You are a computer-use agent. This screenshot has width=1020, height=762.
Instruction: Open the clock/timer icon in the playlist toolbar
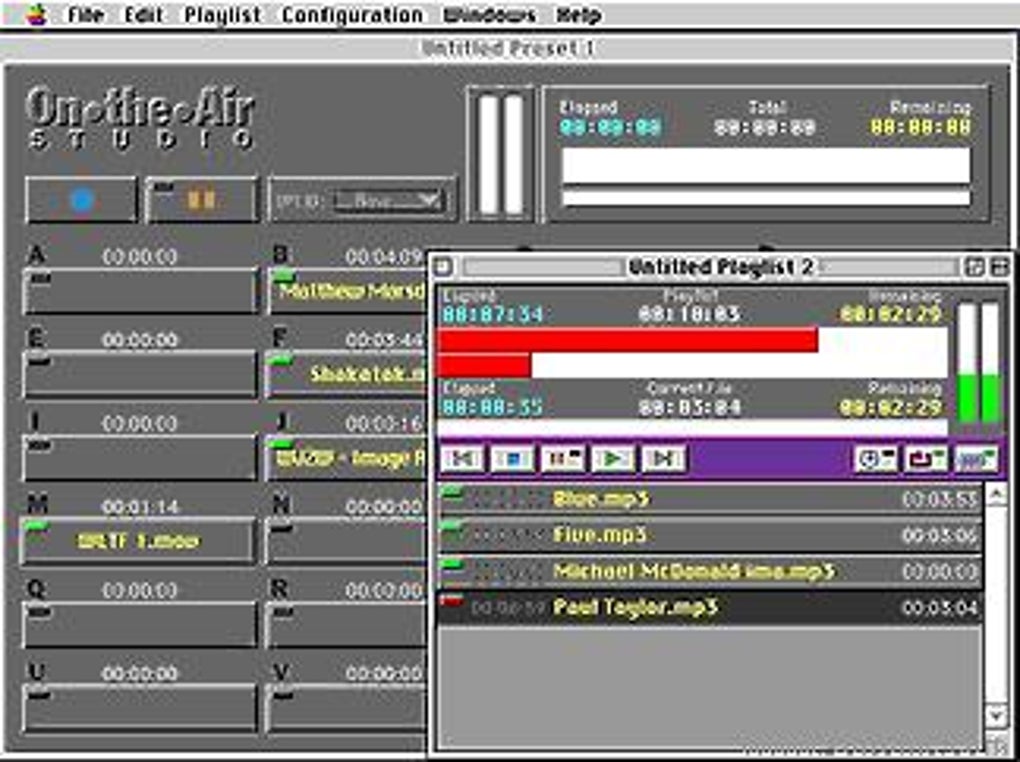pos(874,458)
